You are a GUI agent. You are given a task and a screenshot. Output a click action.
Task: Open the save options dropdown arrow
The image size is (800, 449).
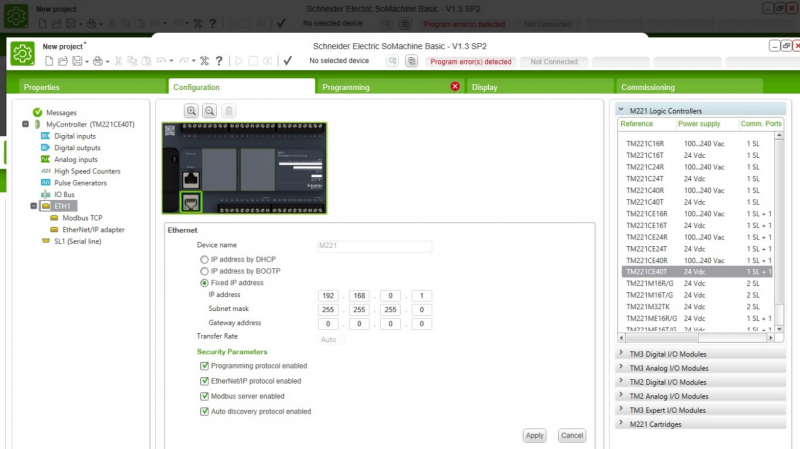tap(87, 62)
